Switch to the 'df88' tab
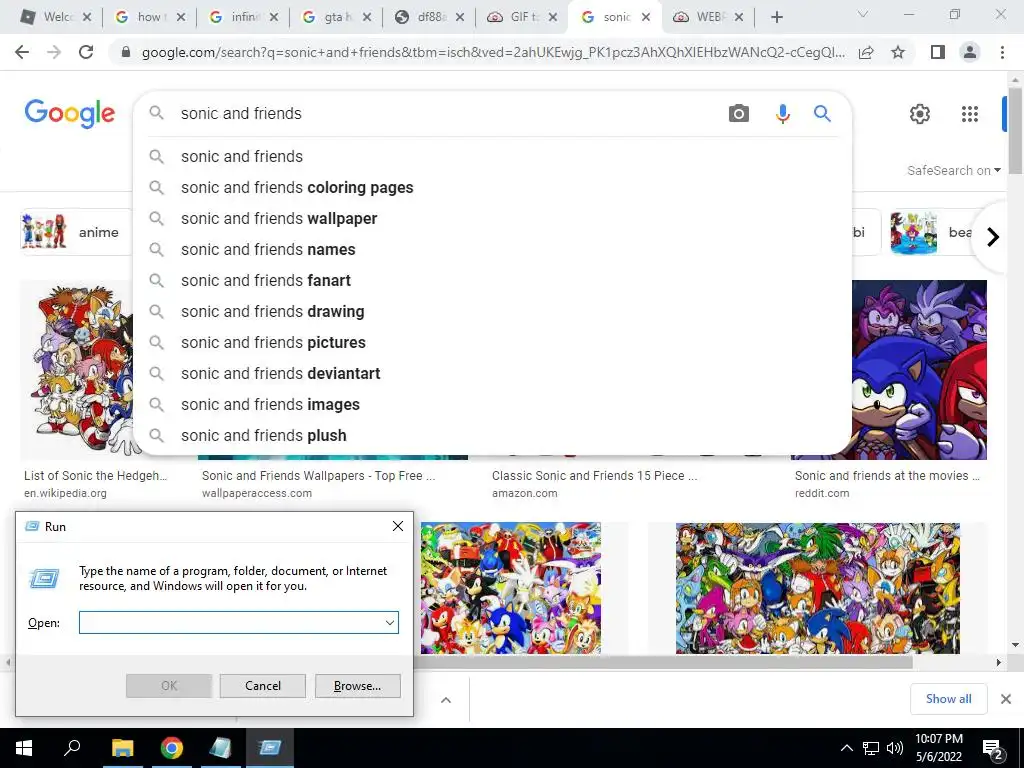Image resolution: width=1024 pixels, height=768 pixels. (x=430, y=18)
